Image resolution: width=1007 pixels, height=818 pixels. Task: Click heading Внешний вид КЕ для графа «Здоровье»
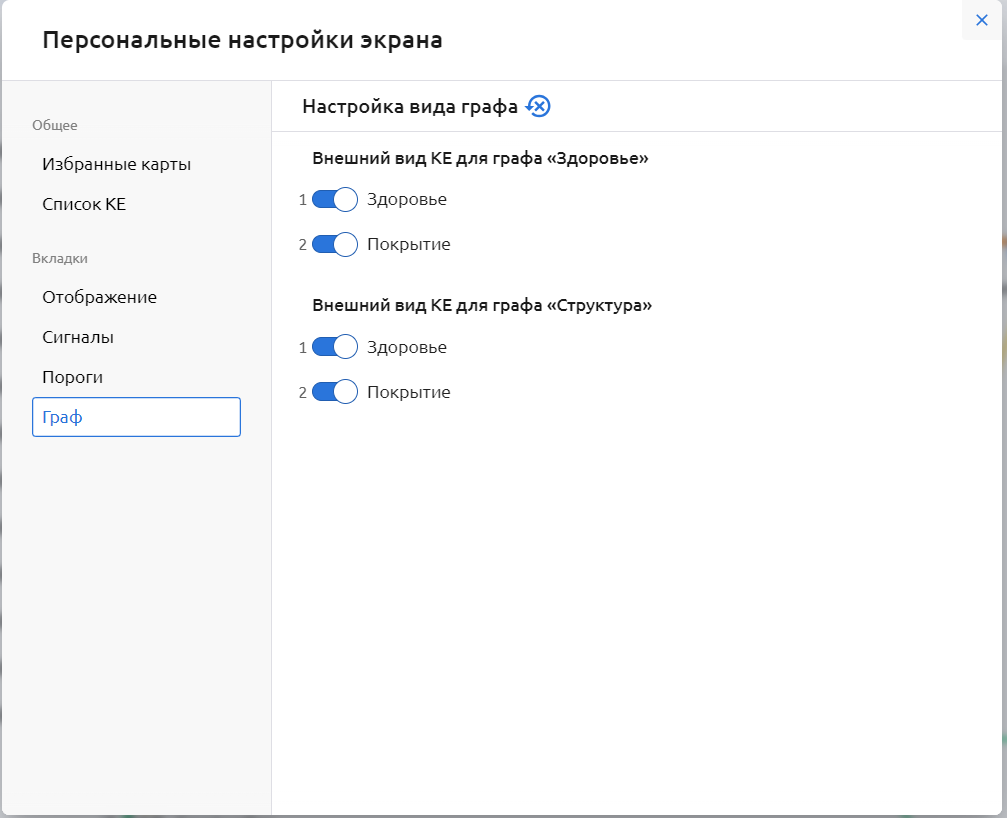point(480,158)
